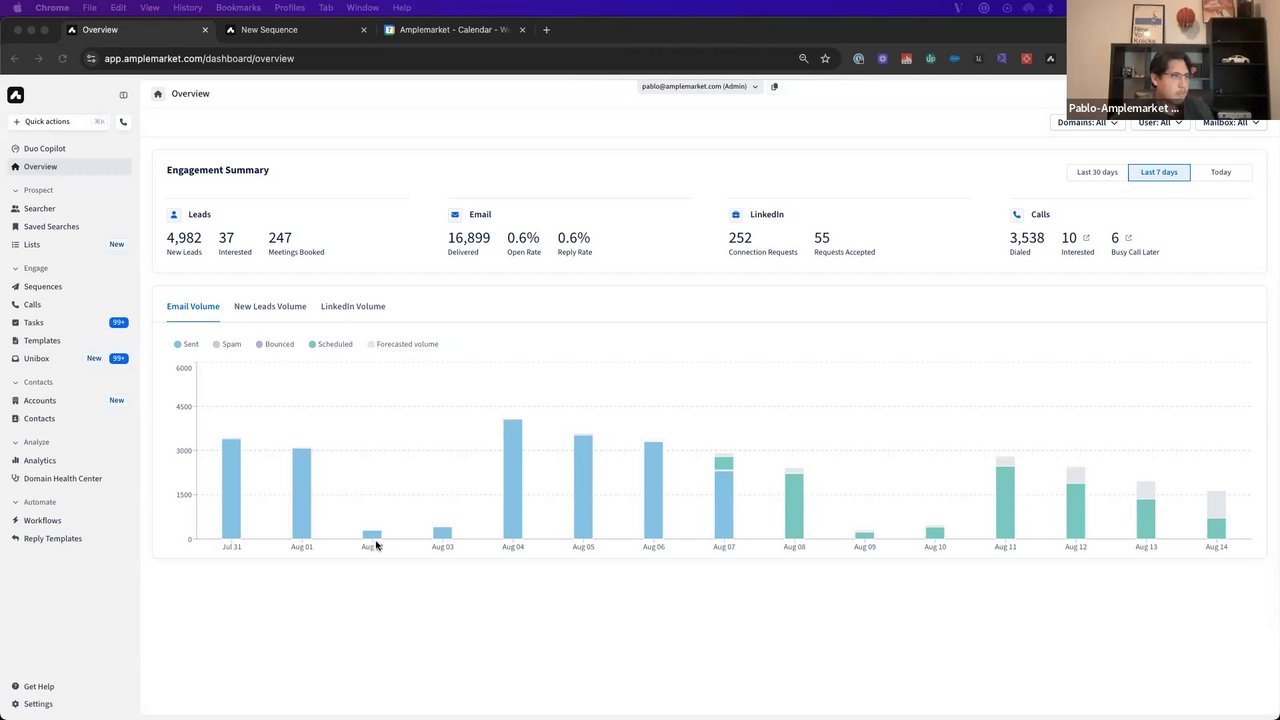Toggle the Bounced series in the legend
This screenshot has width=1280, height=720.
(275, 344)
